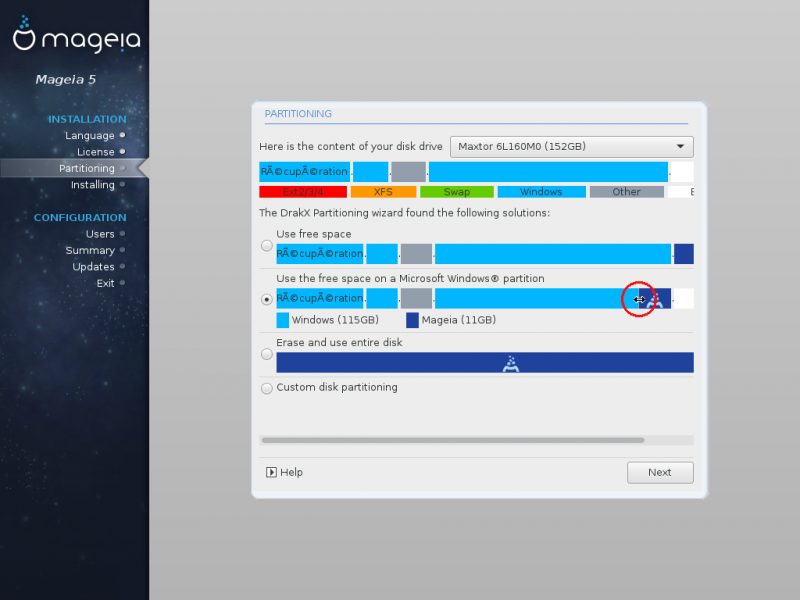800x600 pixels.
Task: Click the Help triangle icon
Action: [x=271, y=472]
